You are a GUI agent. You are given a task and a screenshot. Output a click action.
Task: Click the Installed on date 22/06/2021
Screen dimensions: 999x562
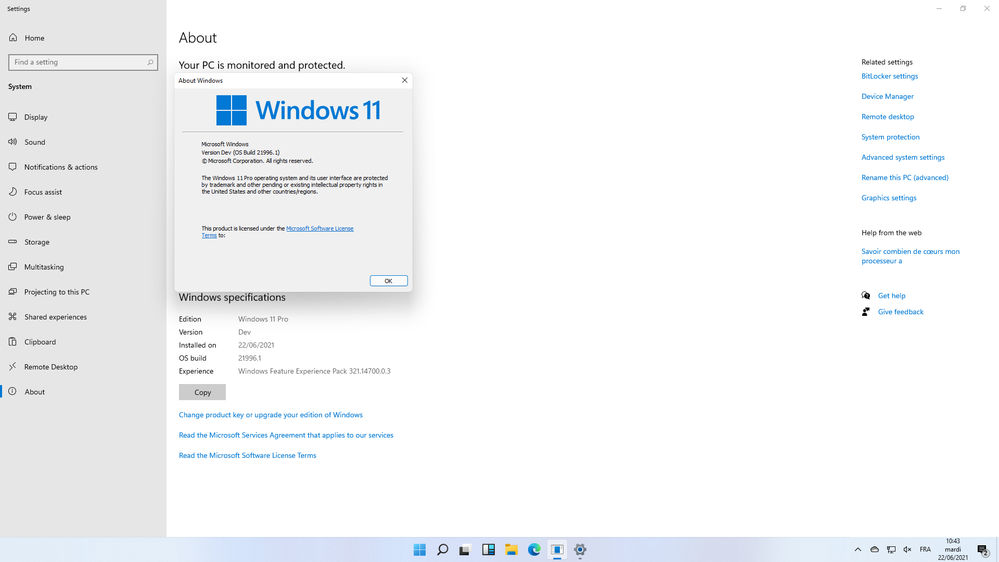pos(256,345)
